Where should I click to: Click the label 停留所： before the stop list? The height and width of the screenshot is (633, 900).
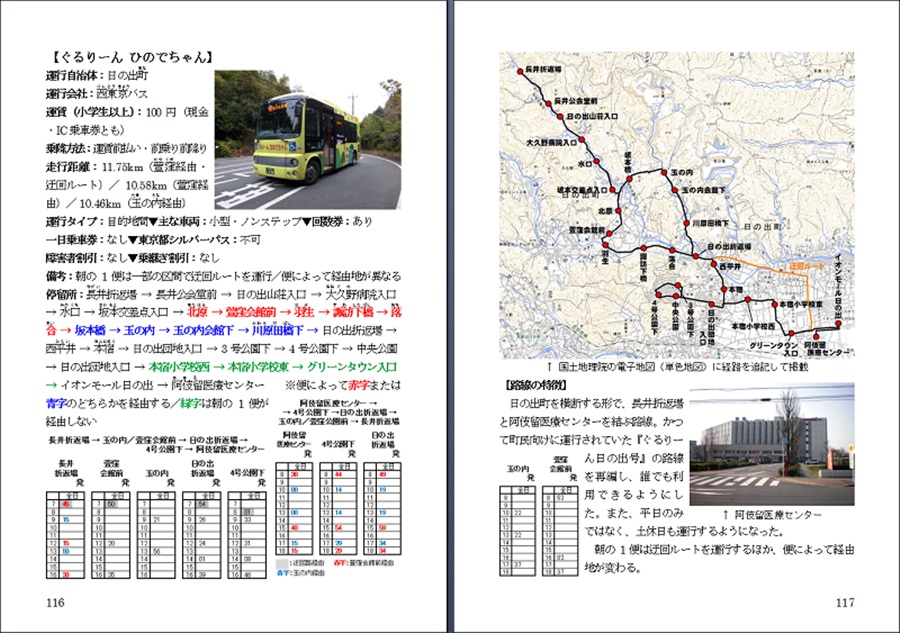coord(65,294)
